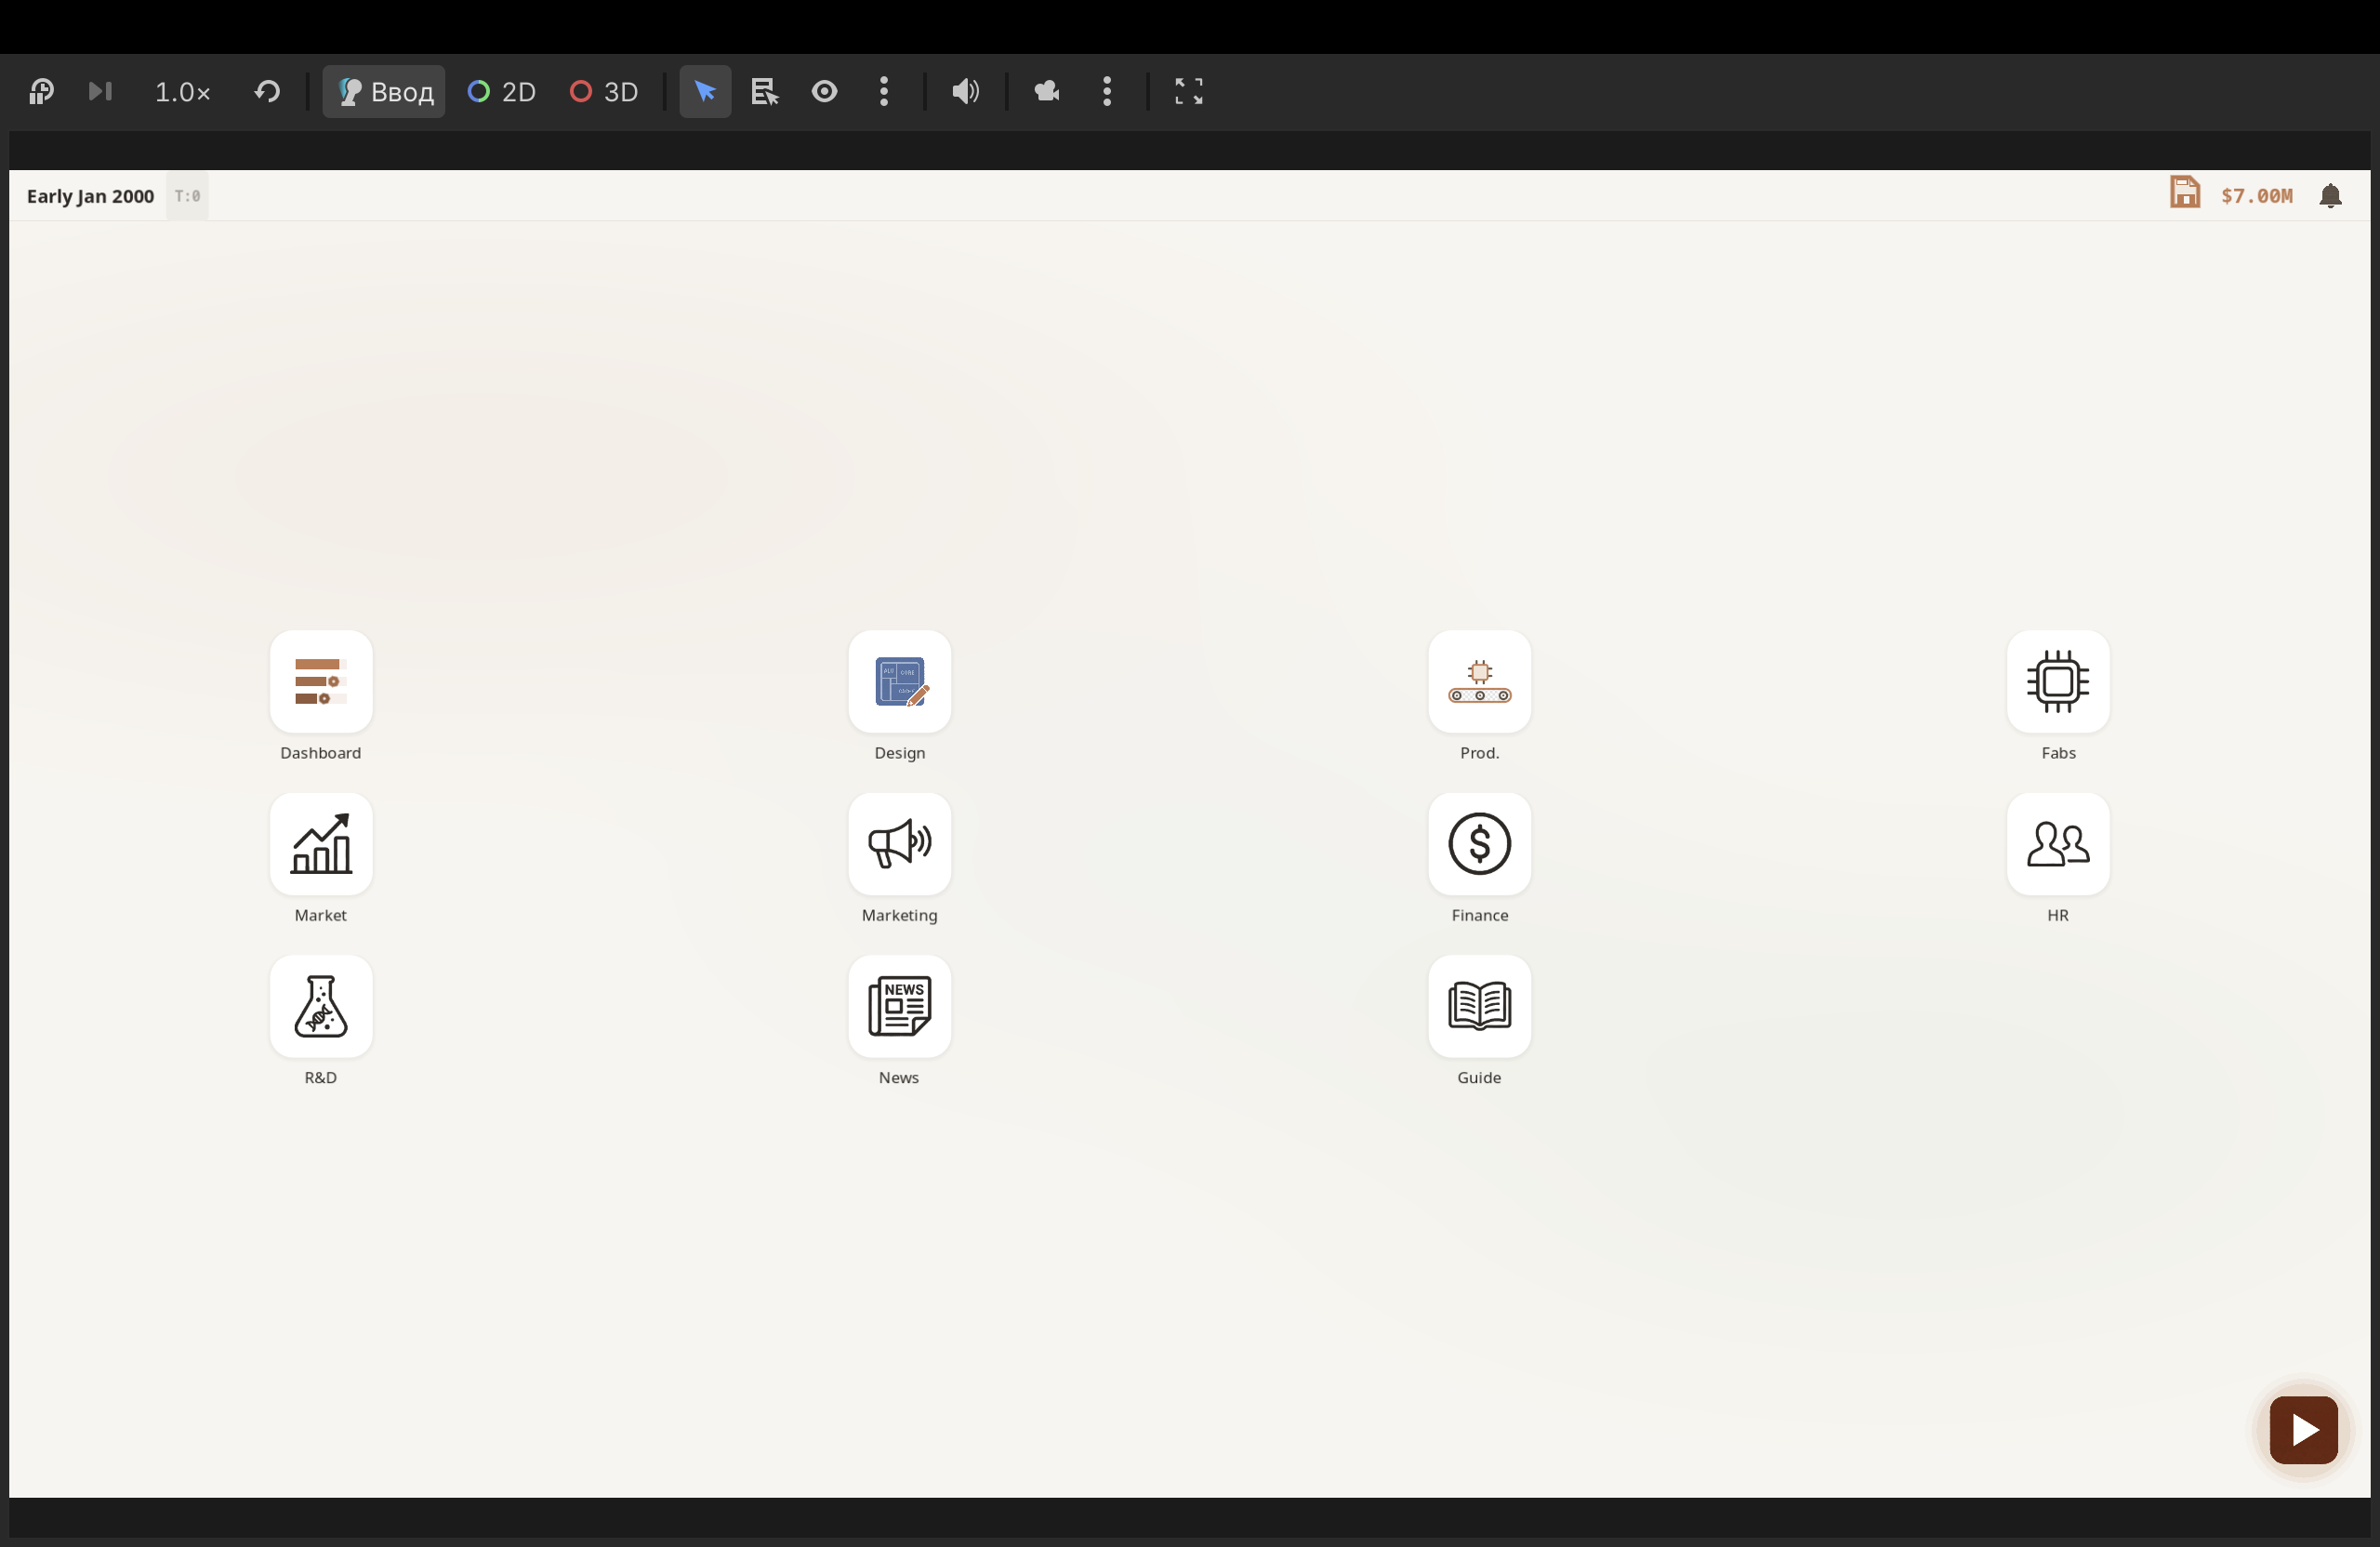The width and height of the screenshot is (2380, 1547).
Task: Open the Market chart icon
Action: 320,843
